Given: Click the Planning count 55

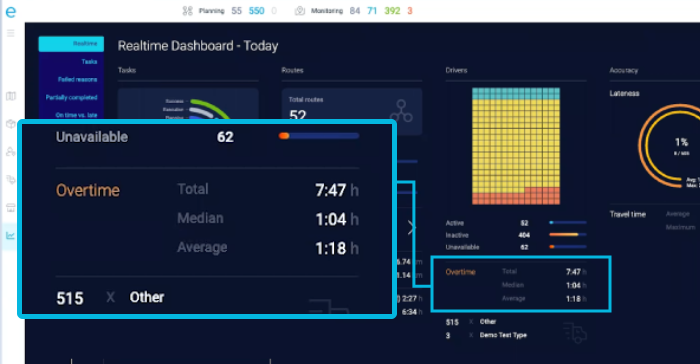Looking at the screenshot, I should 237,11.
